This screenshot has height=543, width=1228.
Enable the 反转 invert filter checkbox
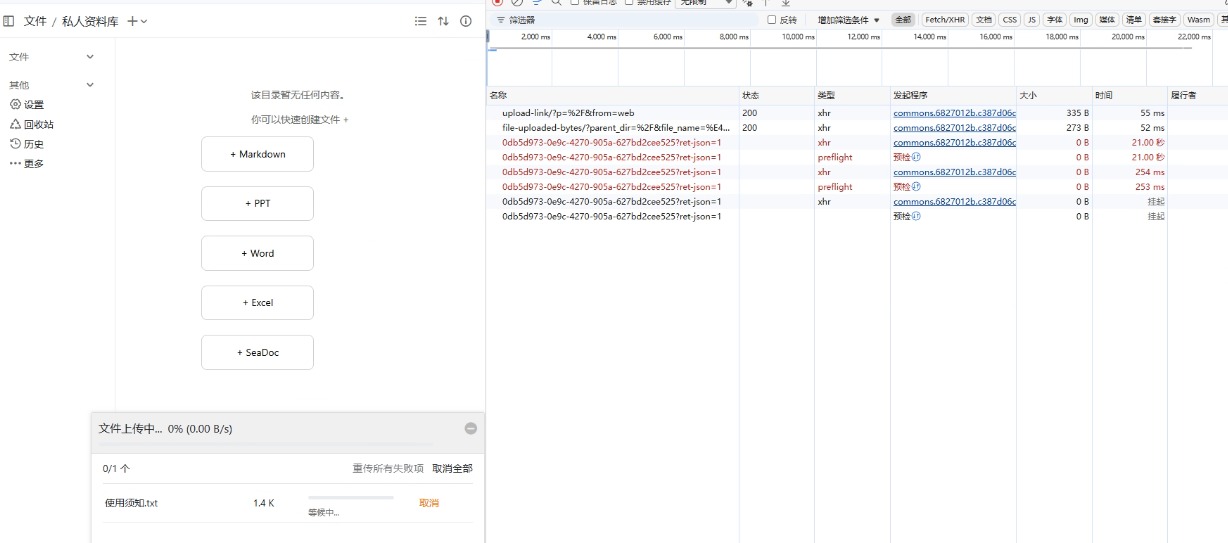(x=771, y=20)
